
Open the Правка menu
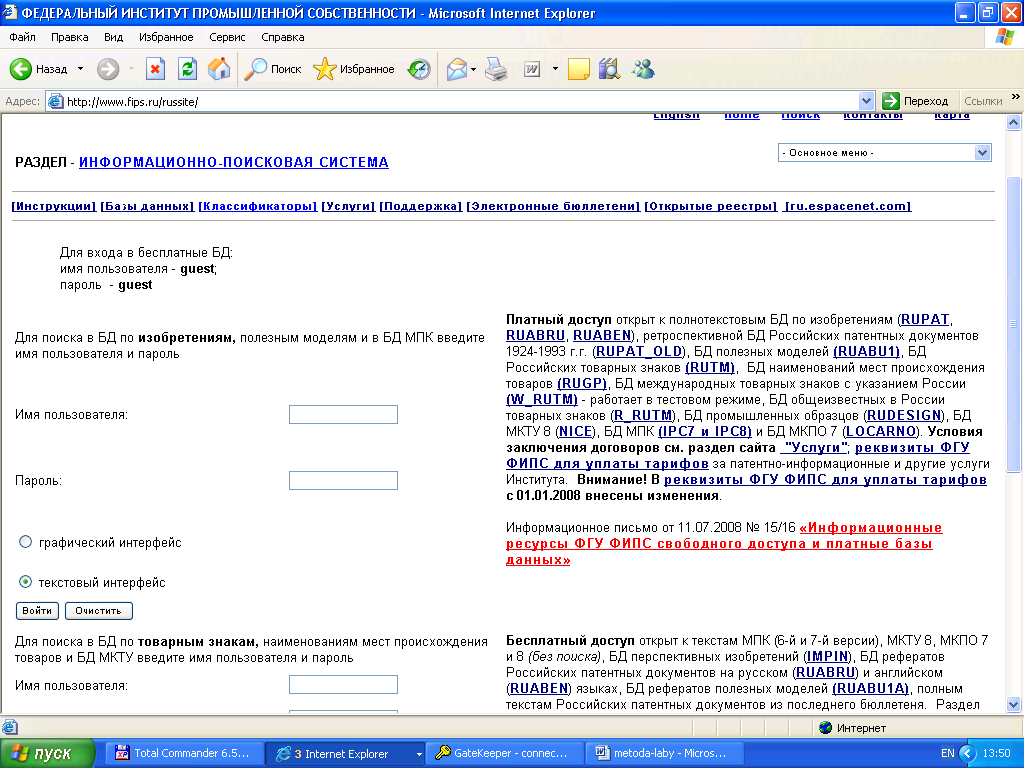point(69,37)
